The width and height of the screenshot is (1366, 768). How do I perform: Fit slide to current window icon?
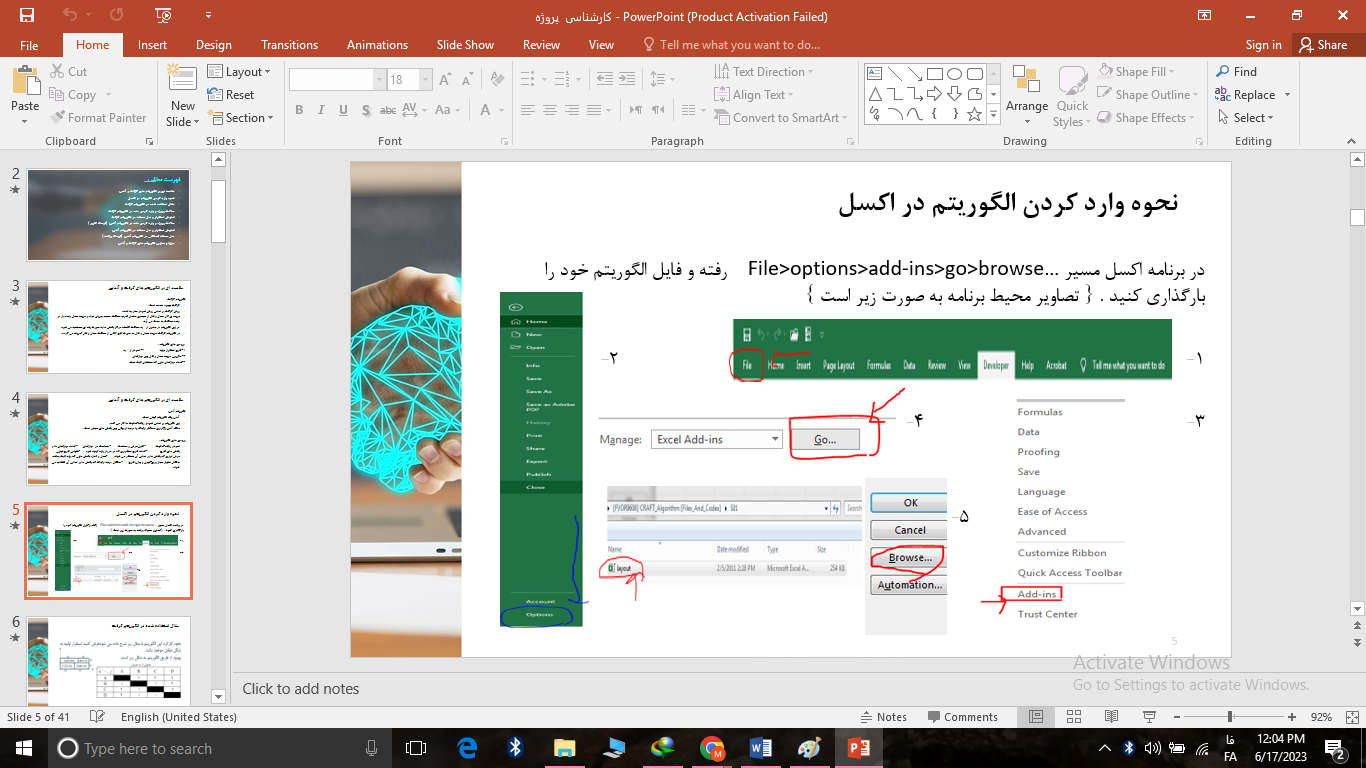pyautogui.click(x=1349, y=717)
